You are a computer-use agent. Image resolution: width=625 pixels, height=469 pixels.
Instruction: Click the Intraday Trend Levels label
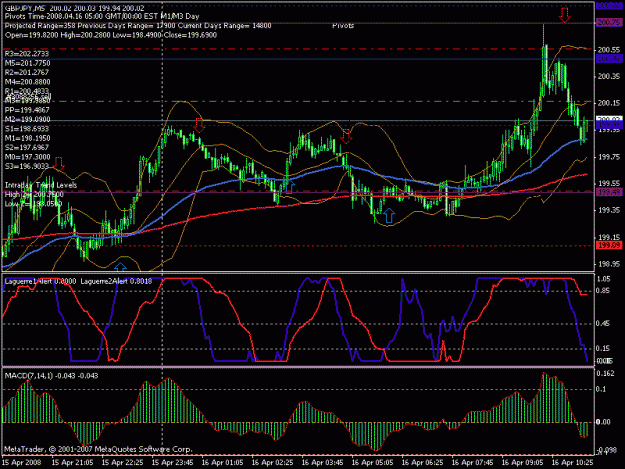pyautogui.click(x=41, y=185)
